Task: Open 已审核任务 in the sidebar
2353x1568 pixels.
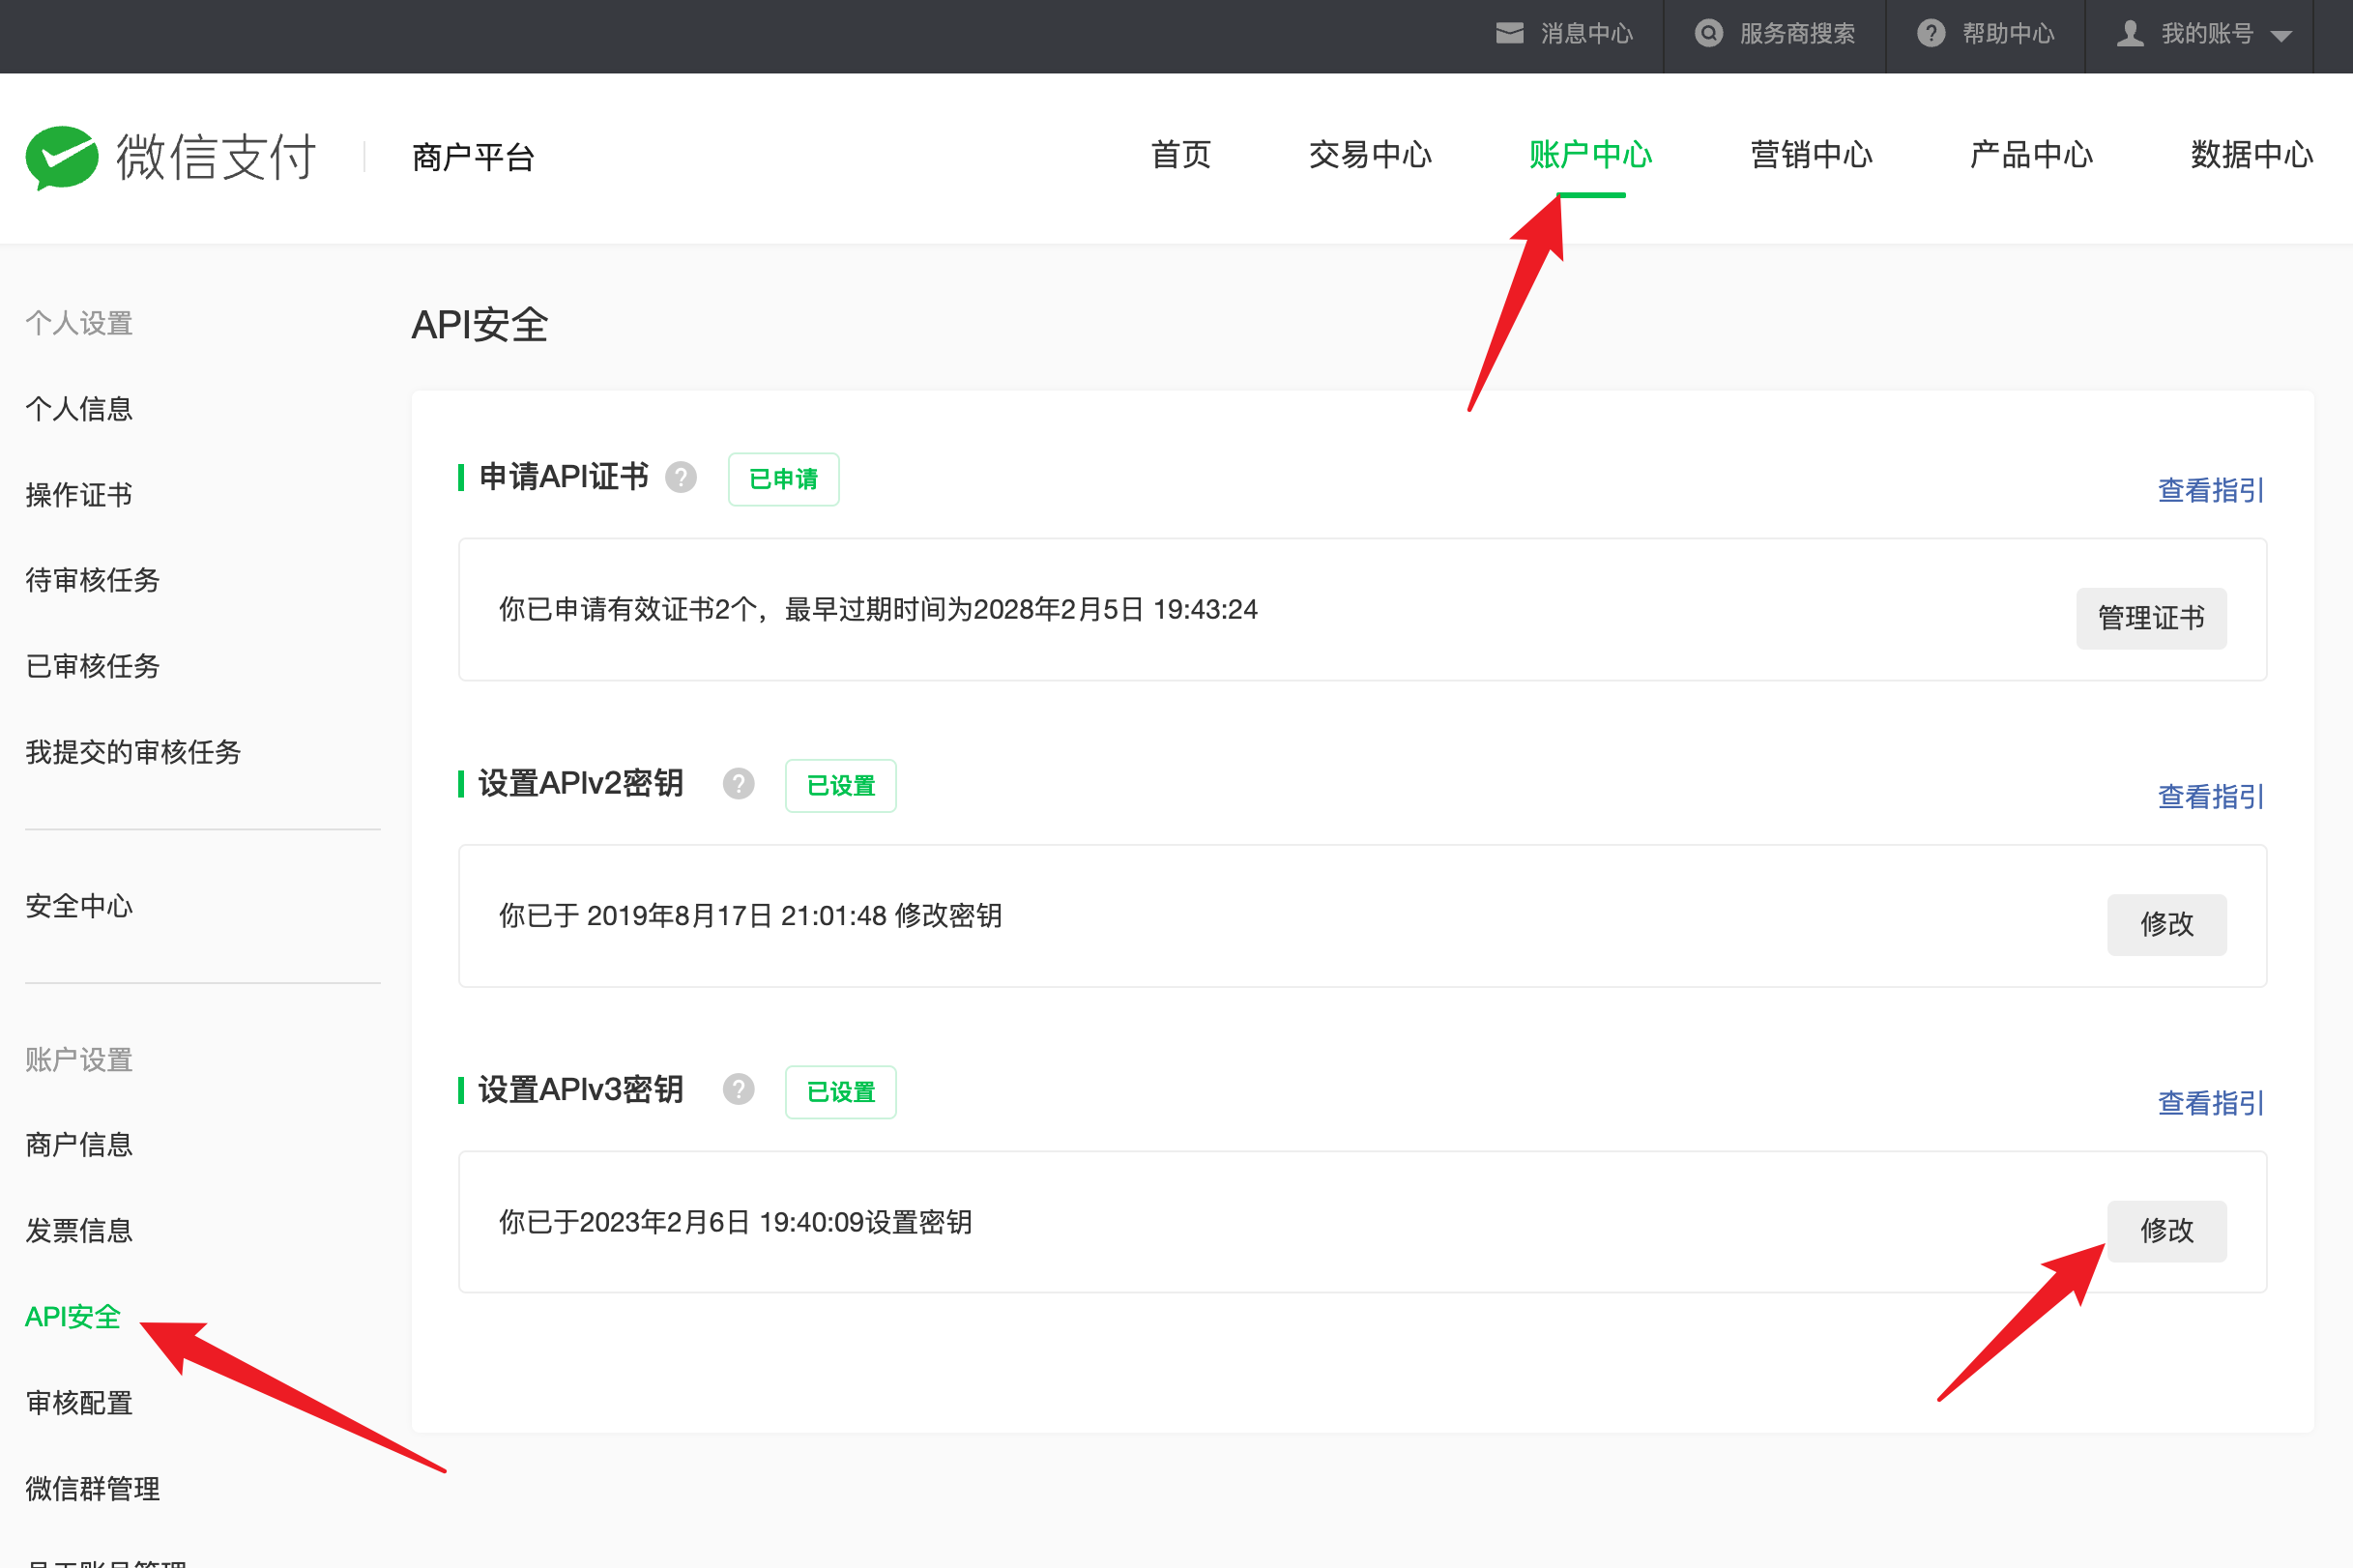Action: pos(93,666)
